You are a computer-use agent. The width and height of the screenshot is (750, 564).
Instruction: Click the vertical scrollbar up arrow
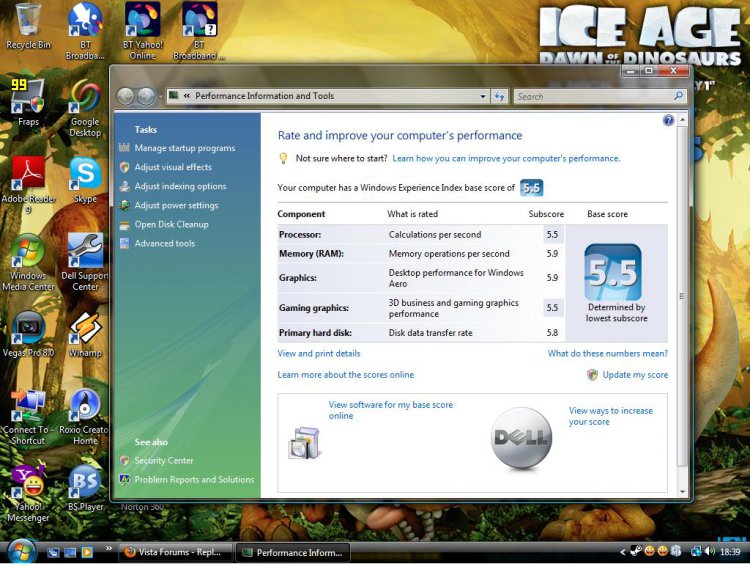[683, 119]
